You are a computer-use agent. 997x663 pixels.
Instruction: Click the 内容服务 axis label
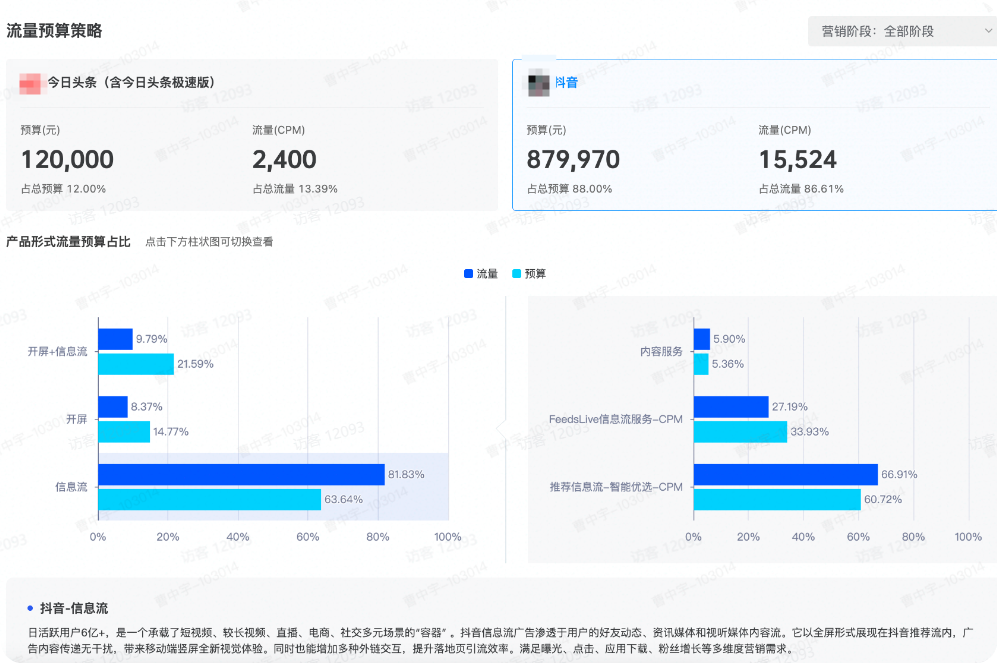(x=661, y=352)
